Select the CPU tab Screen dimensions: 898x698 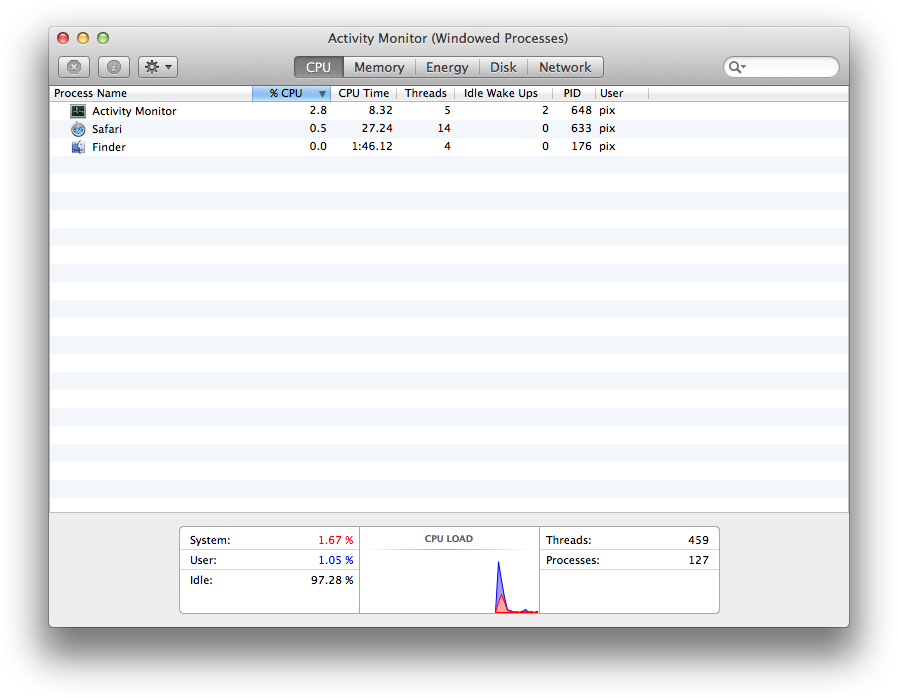(x=318, y=67)
